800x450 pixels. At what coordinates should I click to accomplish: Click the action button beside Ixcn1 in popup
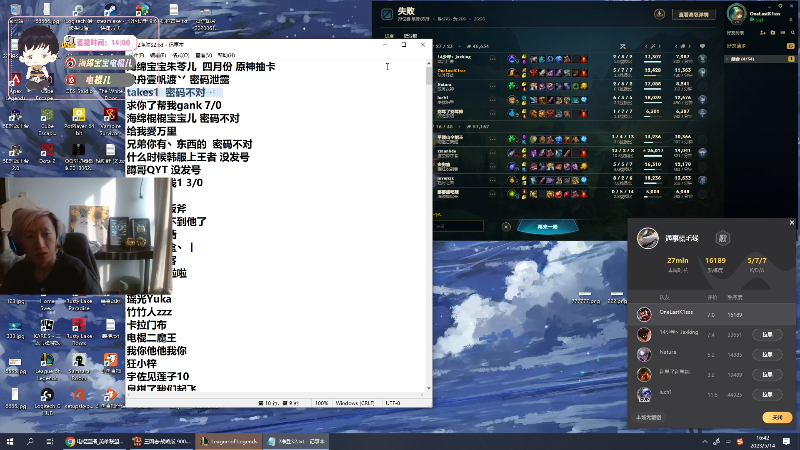point(767,394)
